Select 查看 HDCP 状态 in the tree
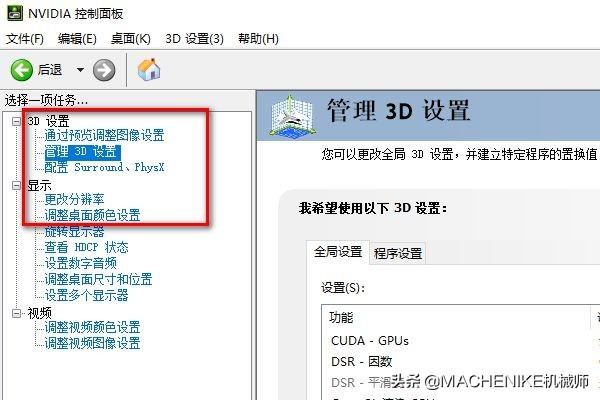The width and height of the screenshot is (600, 400). click(x=86, y=248)
